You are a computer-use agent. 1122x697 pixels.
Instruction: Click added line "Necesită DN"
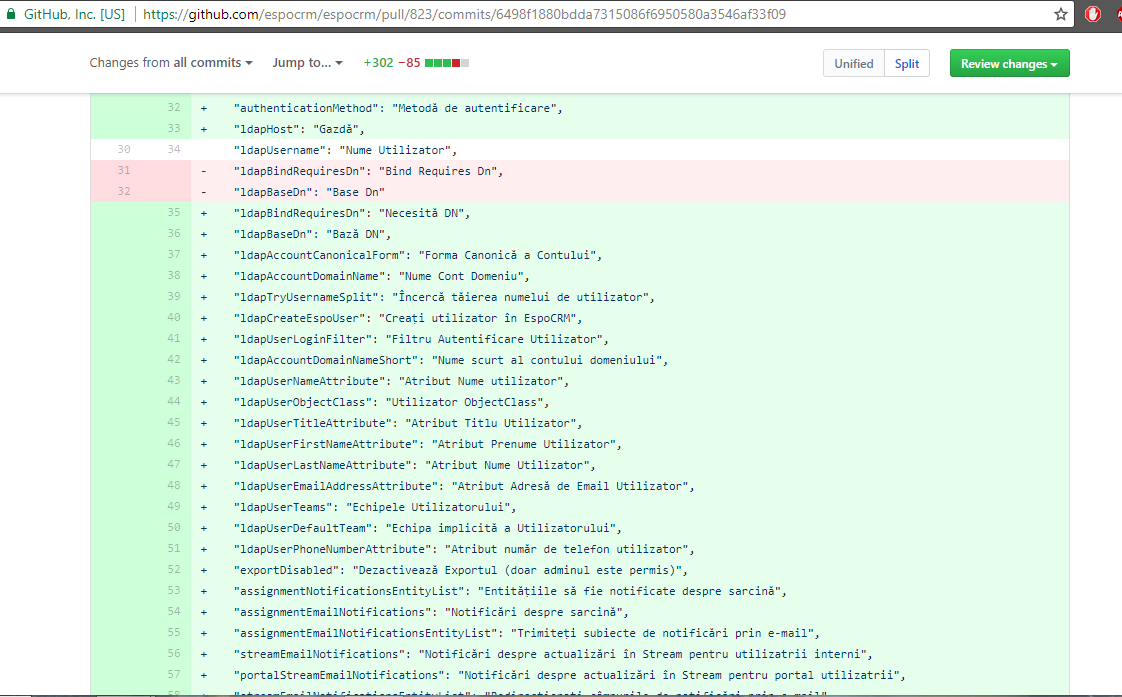[x=351, y=213]
